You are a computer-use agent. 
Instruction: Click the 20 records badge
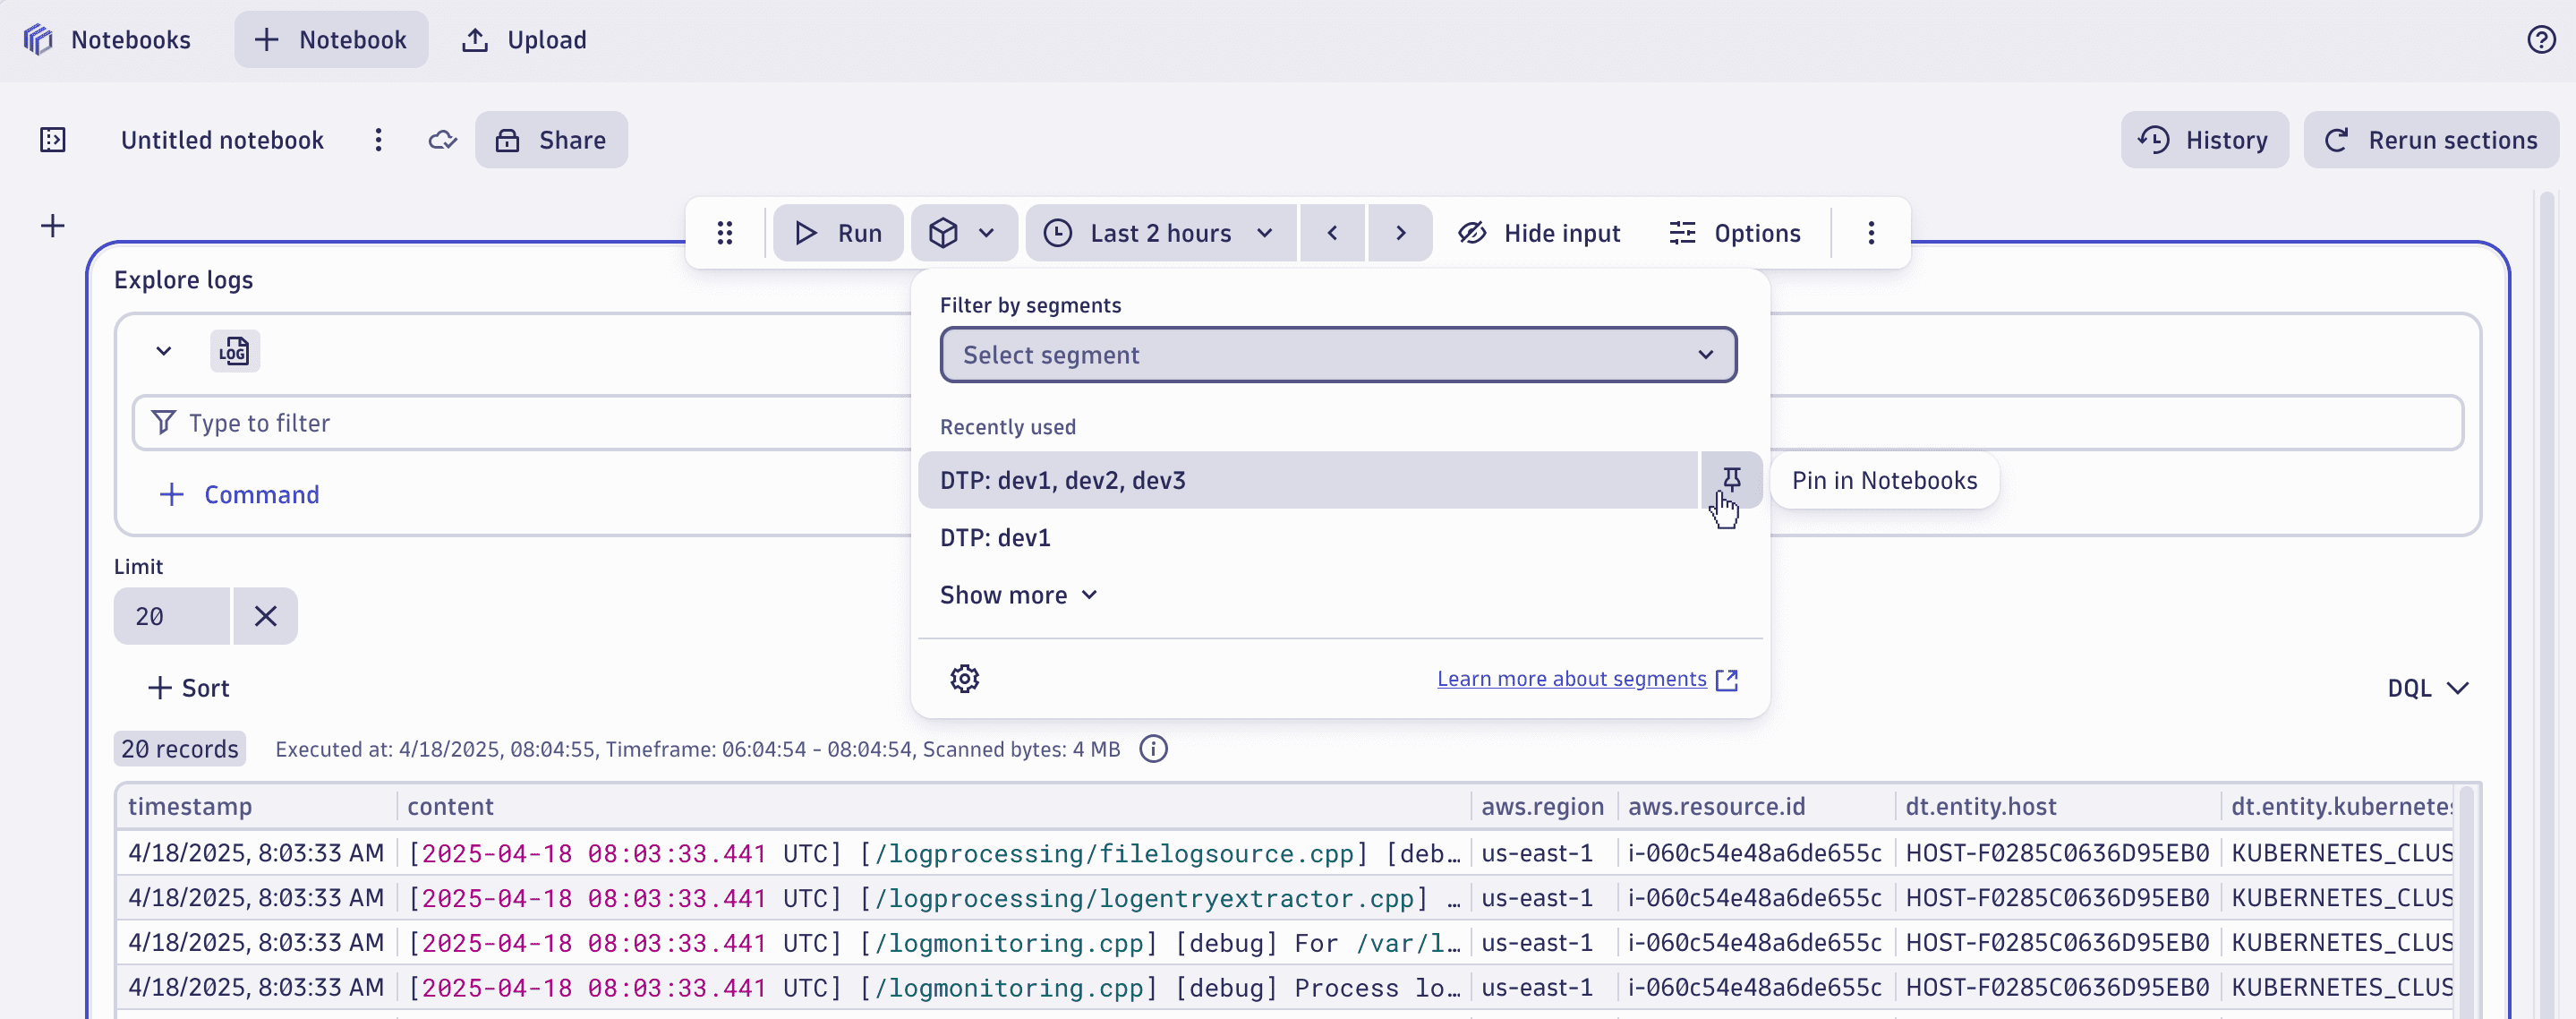coord(180,749)
